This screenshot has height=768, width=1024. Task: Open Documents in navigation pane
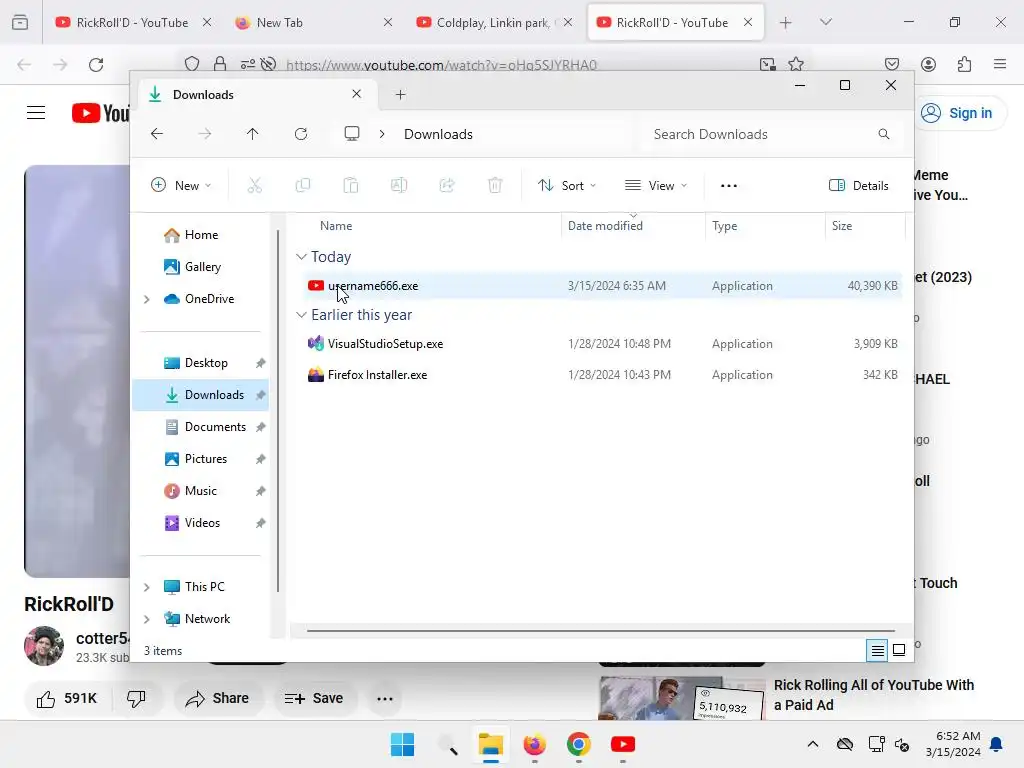[201, 427]
